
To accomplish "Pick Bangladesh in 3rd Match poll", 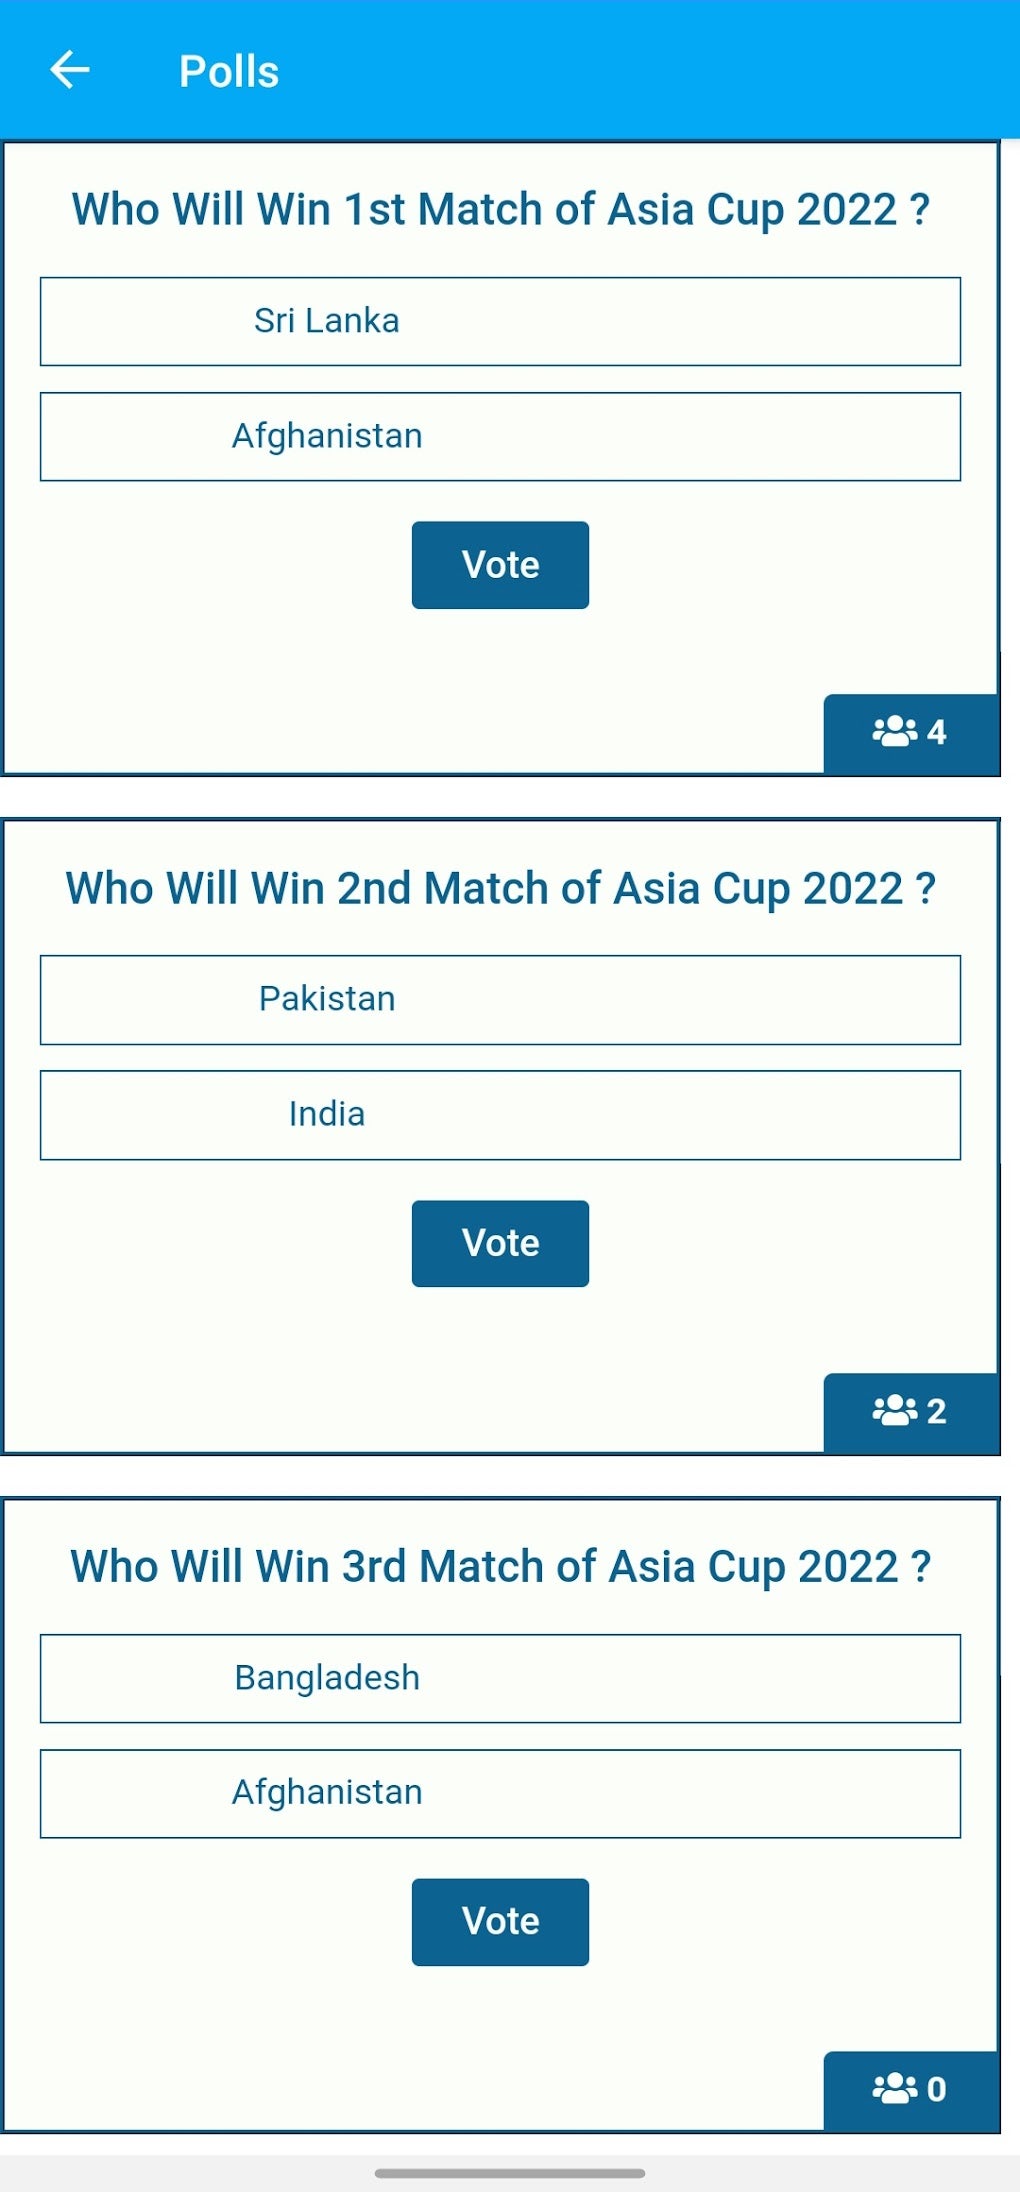I will coord(500,1678).
